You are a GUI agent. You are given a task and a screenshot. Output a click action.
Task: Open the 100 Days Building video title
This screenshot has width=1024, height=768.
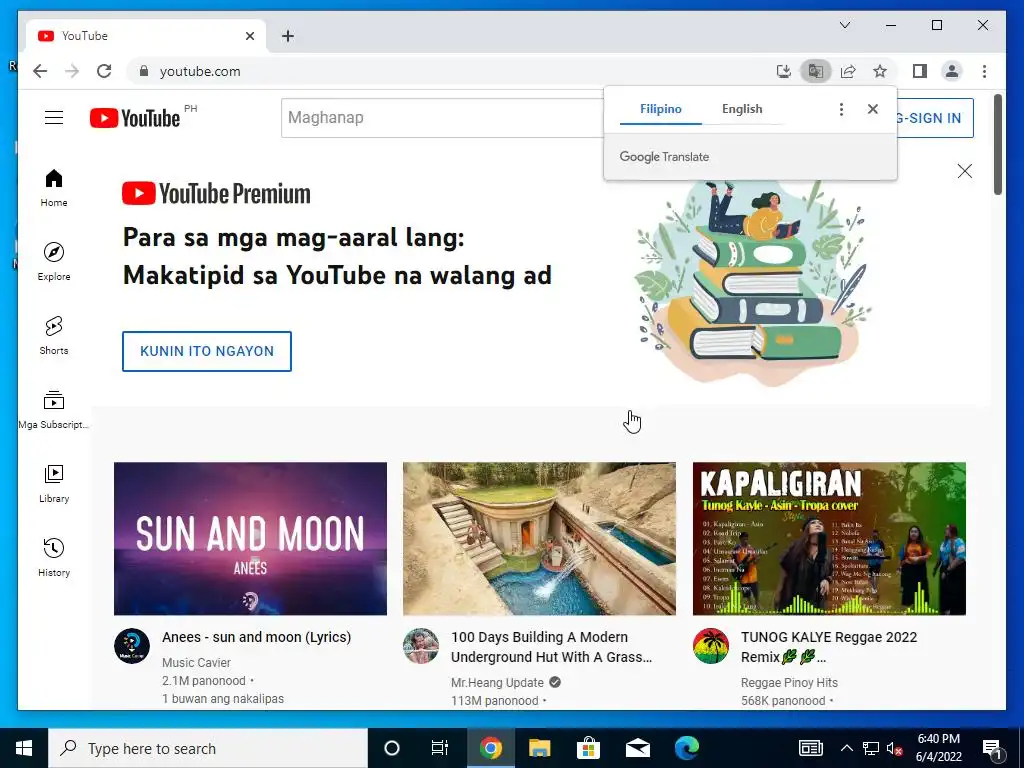click(551, 647)
